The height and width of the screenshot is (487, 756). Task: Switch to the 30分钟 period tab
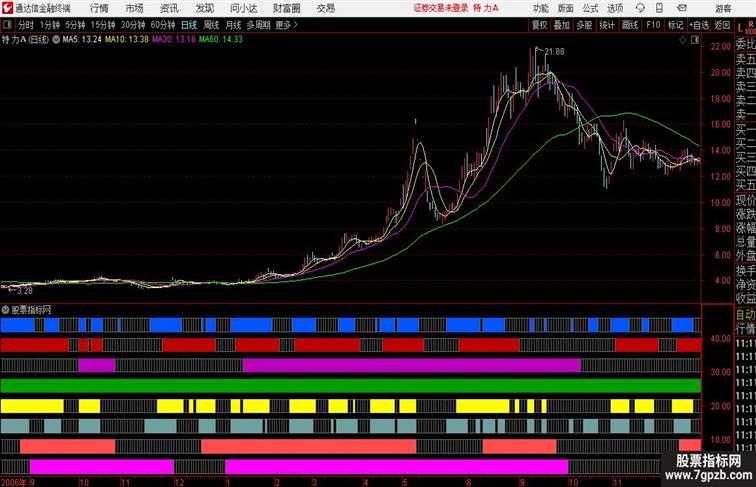click(x=133, y=25)
